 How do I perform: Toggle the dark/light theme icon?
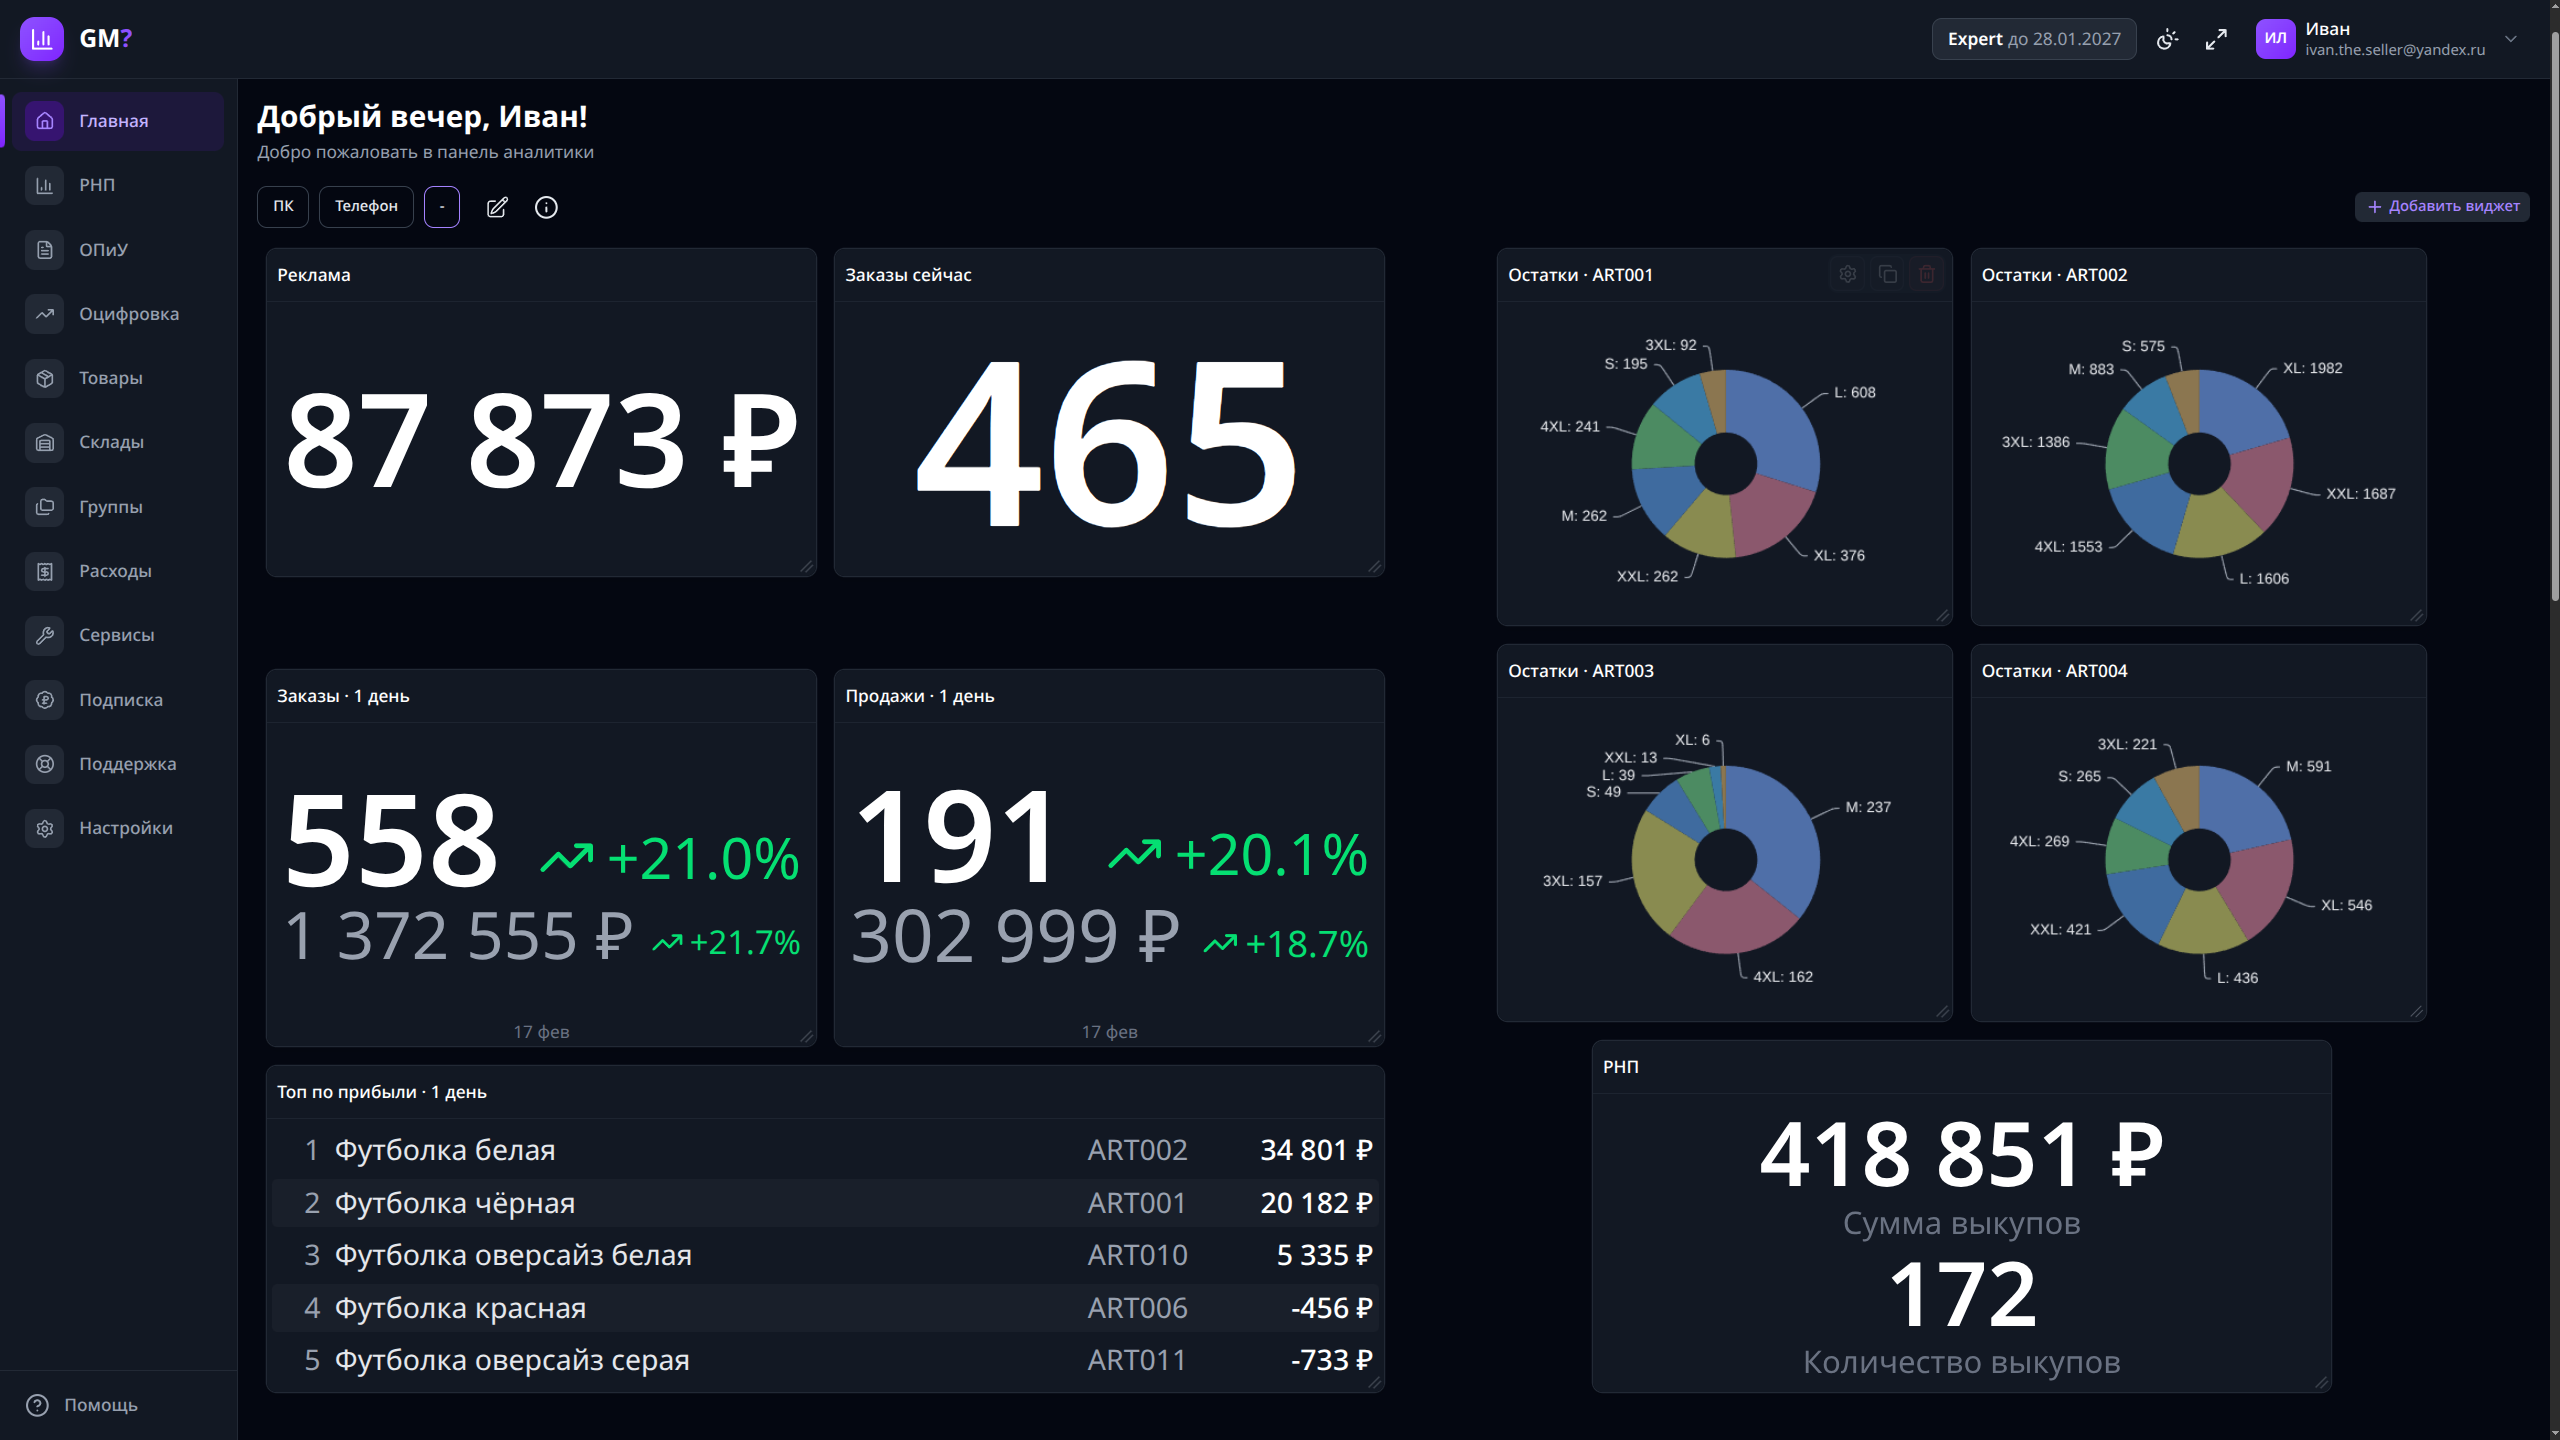(x=2167, y=39)
